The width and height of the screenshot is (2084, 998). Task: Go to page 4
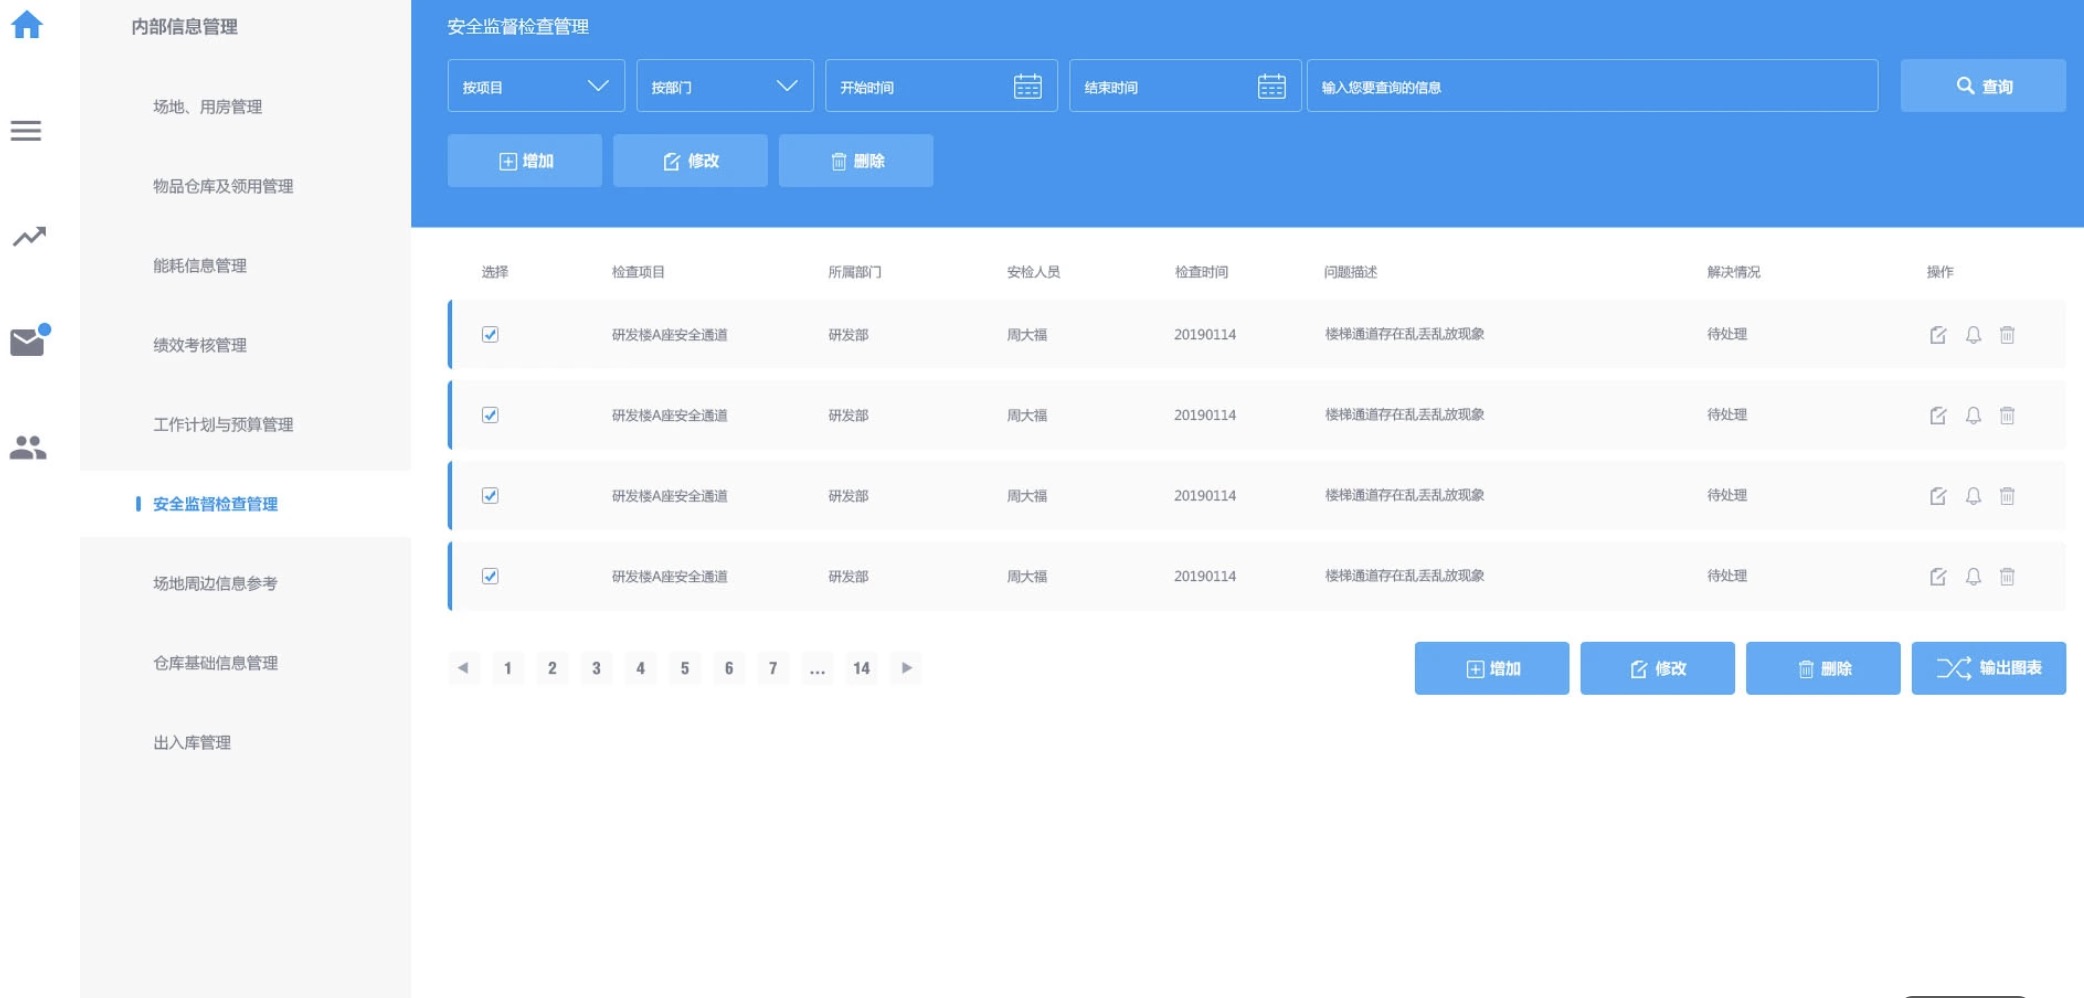[640, 668]
